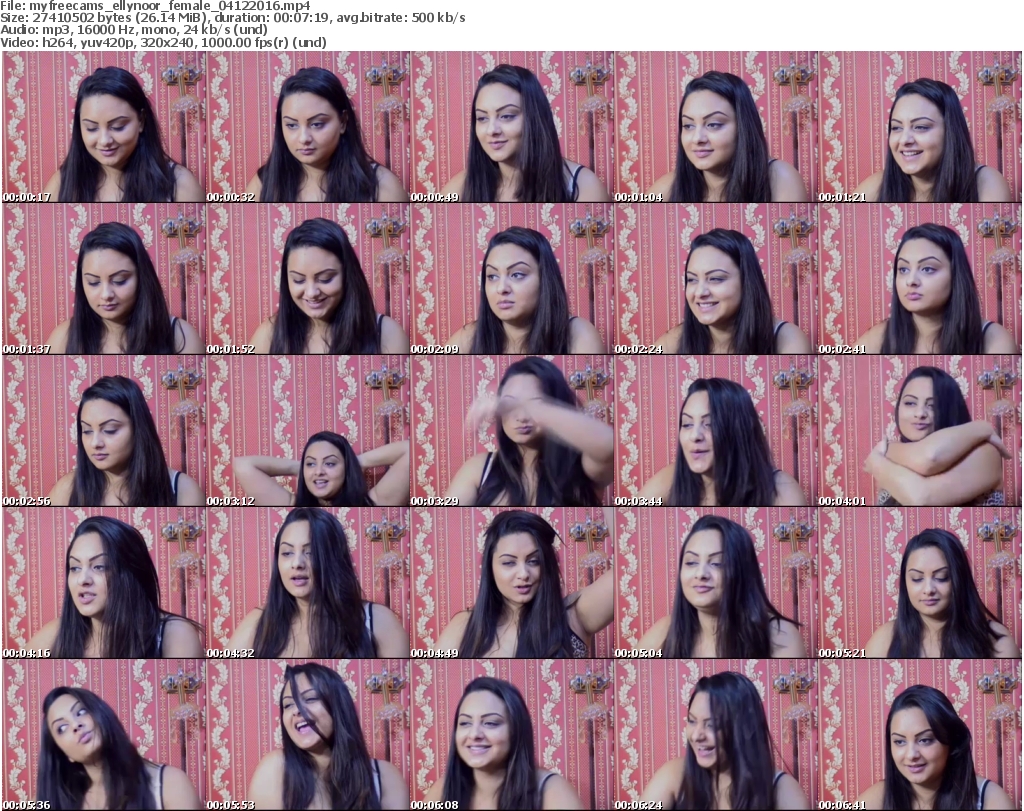Image resolution: width=1024 pixels, height=811 pixels.
Task: Click the Audio mp3 info line
Action: (x=134, y=30)
